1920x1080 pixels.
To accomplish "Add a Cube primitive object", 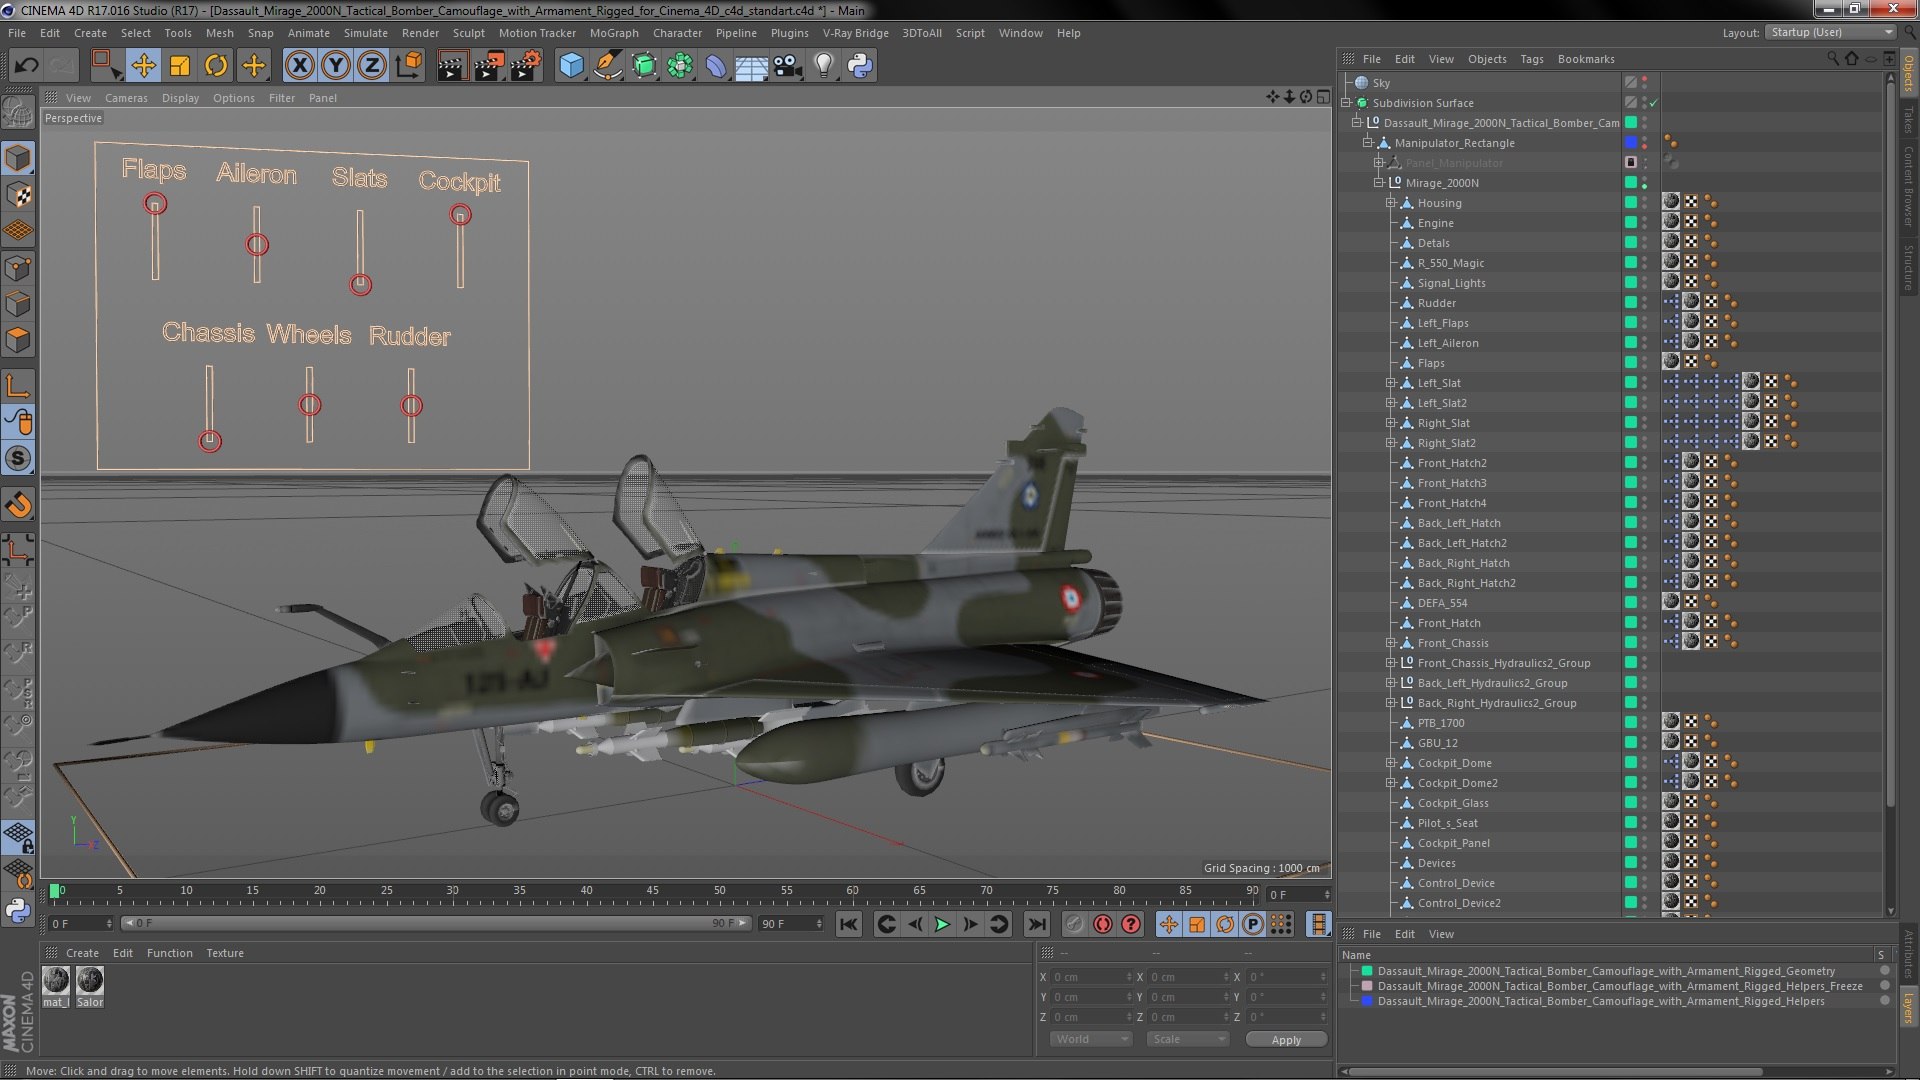I will point(571,66).
